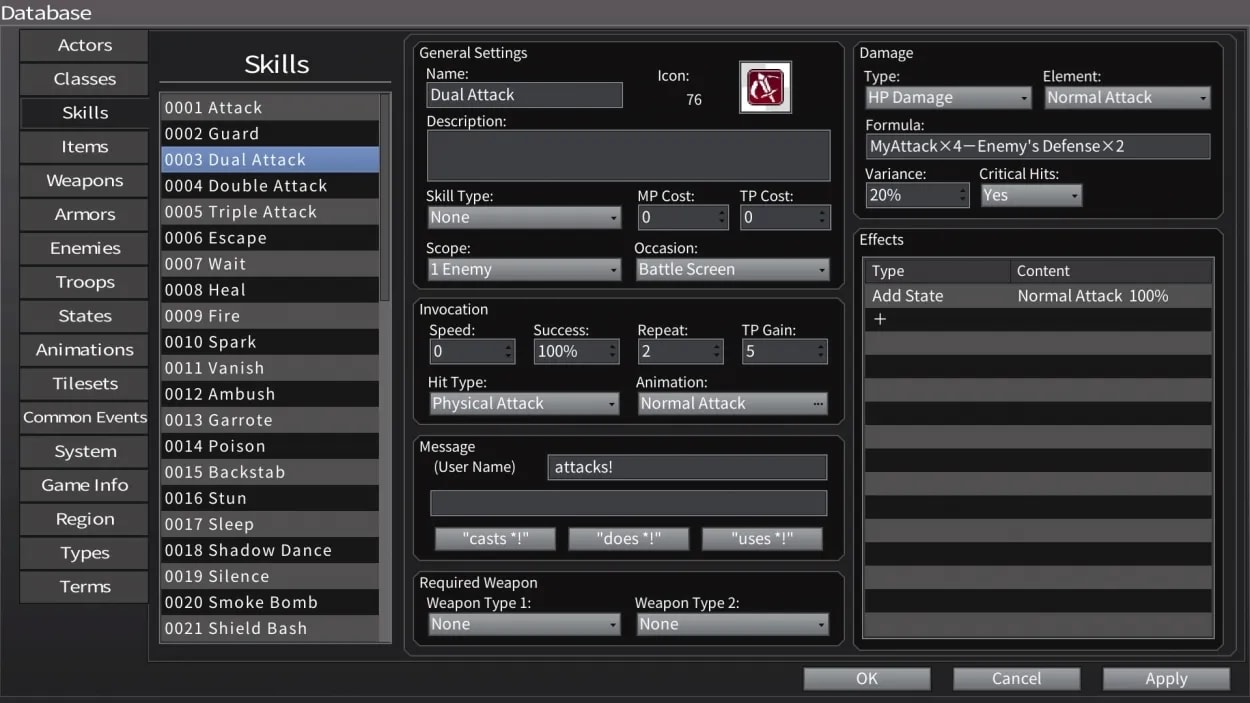Open the Hit Type Physical Attack dropdown
The image size is (1250, 703).
[524, 403]
